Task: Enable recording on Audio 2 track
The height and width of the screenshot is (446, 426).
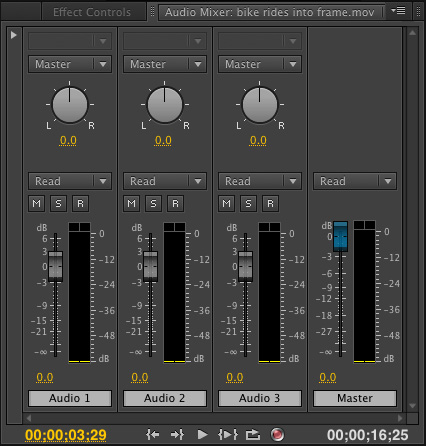Action: 175,203
